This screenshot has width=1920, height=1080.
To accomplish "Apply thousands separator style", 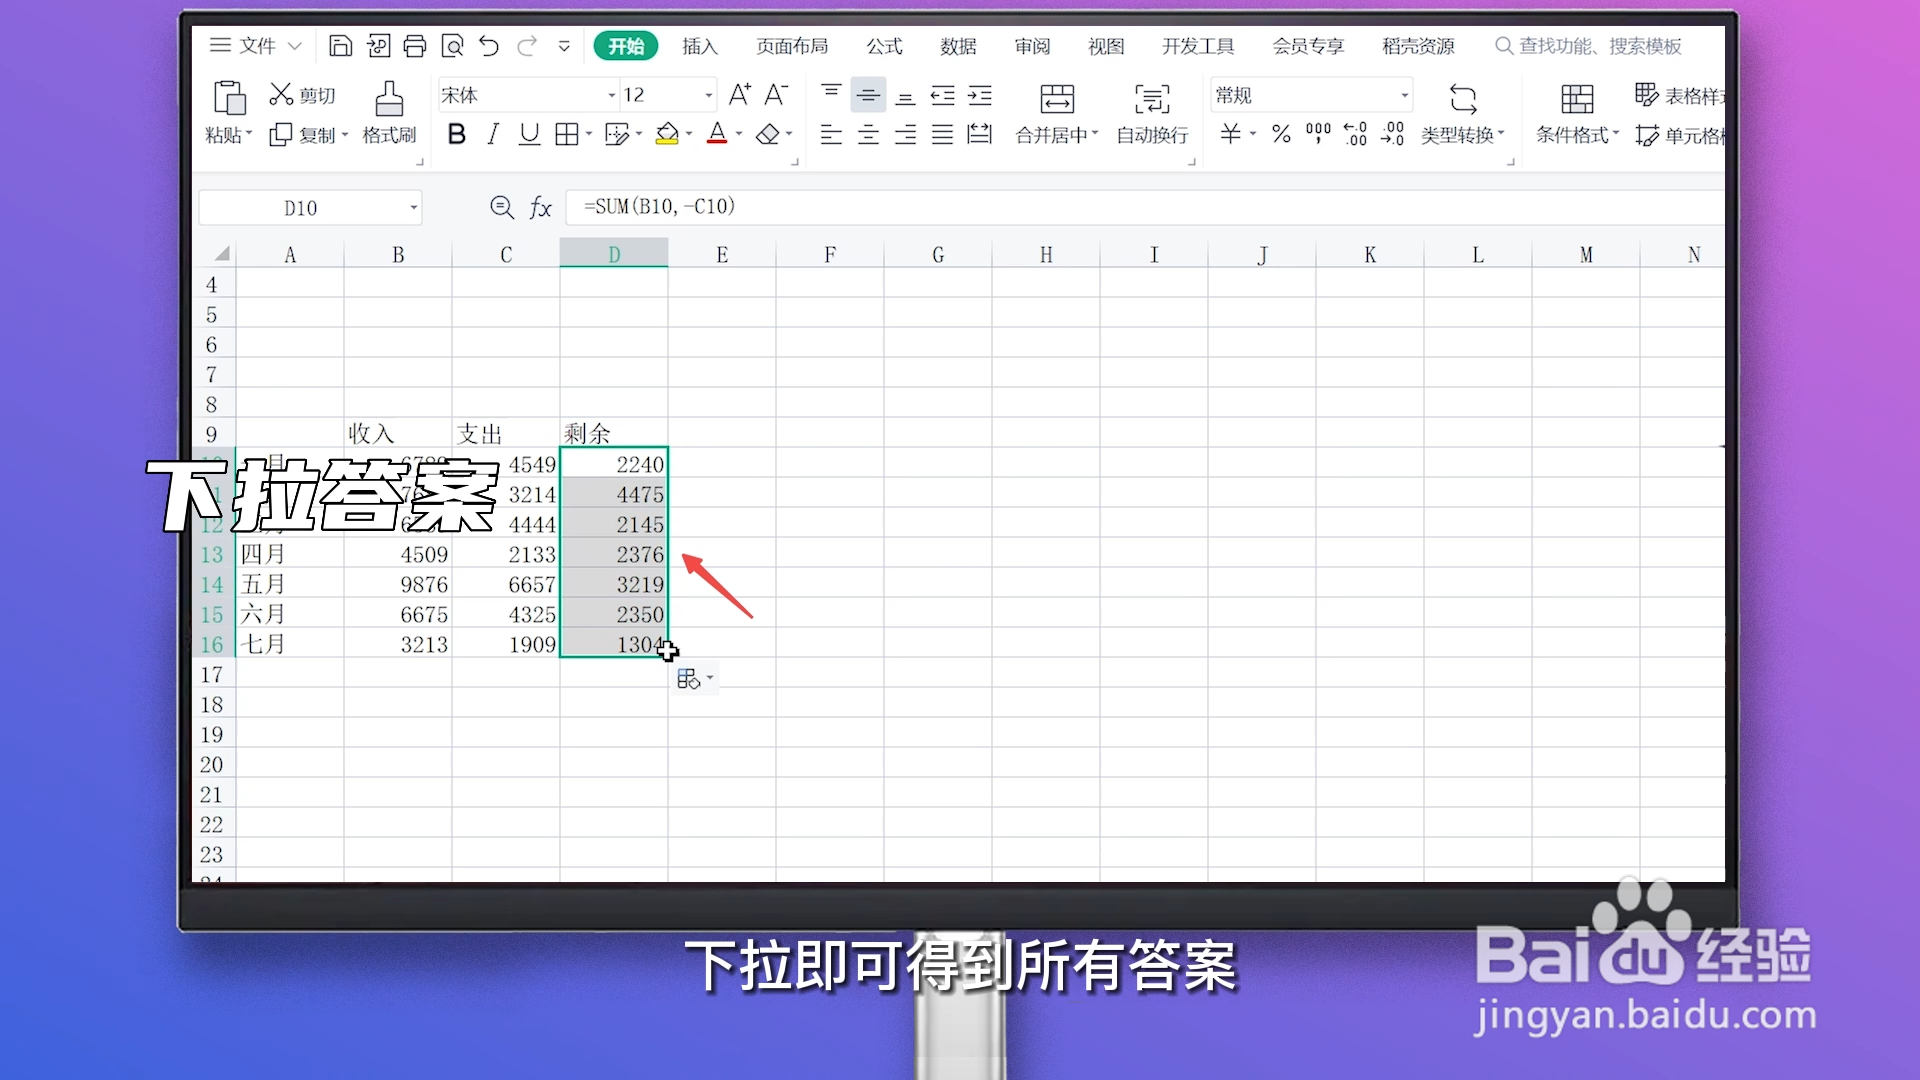I will pos(1318,134).
